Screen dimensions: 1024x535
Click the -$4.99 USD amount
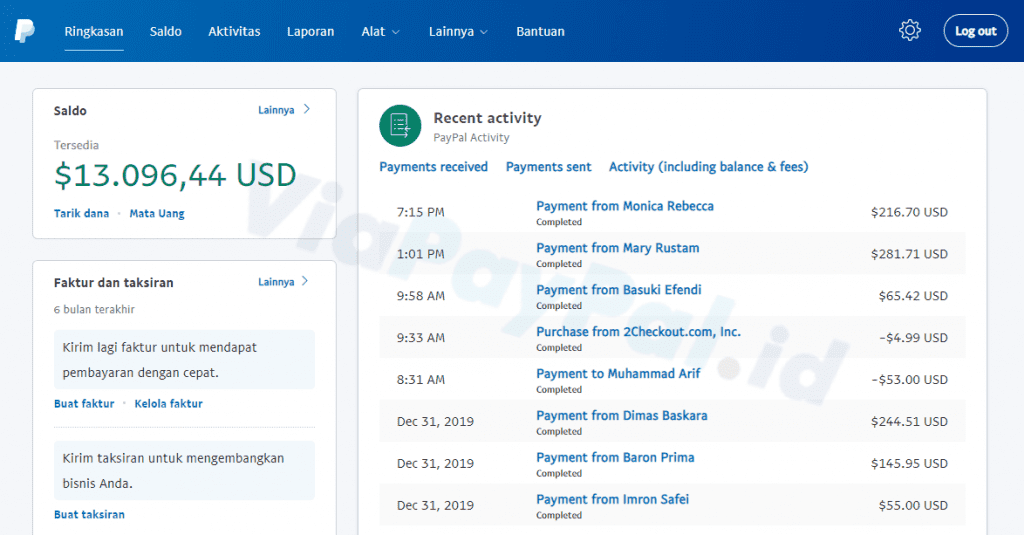pos(913,338)
